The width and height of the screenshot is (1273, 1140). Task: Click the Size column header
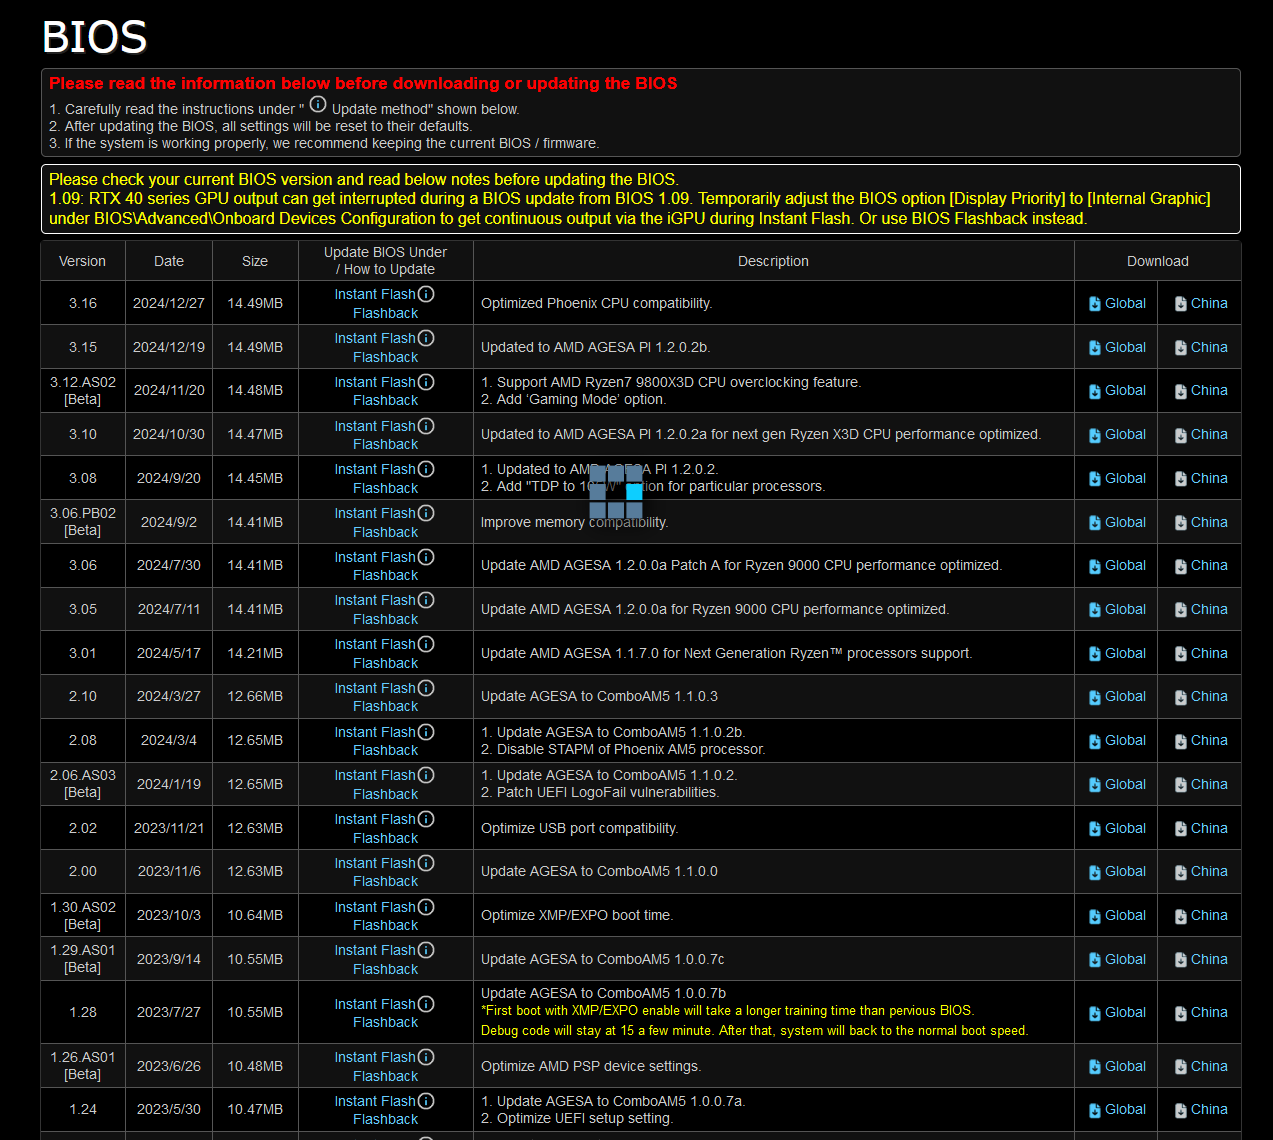255,261
